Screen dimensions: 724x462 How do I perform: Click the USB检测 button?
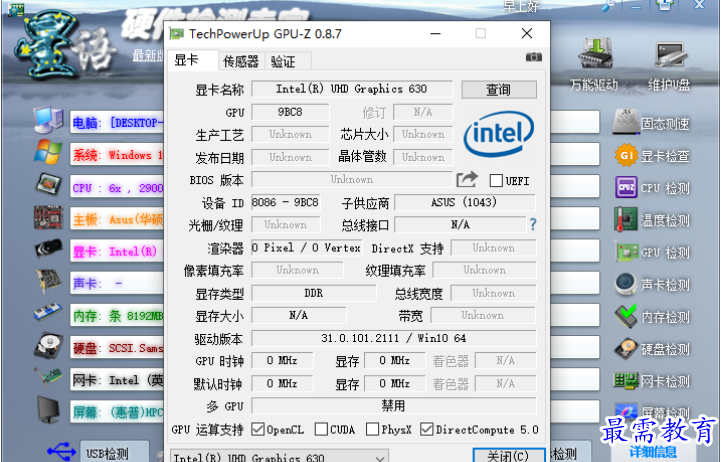coord(115,452)
